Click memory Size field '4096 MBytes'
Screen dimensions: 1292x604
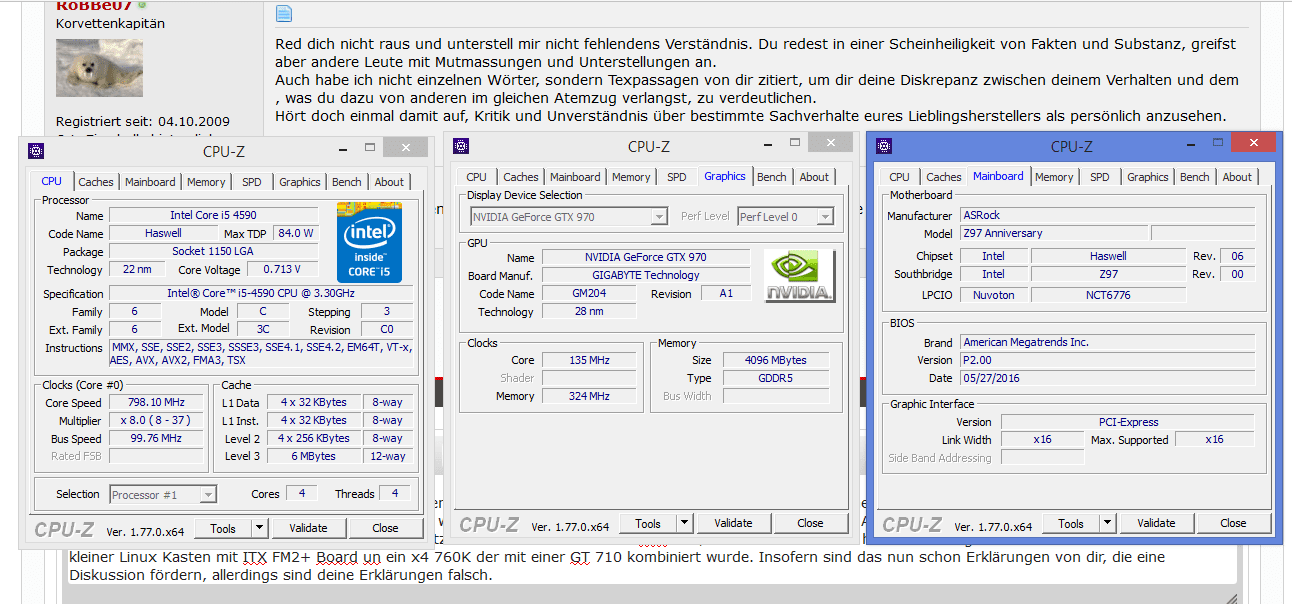tap(775, 360)
